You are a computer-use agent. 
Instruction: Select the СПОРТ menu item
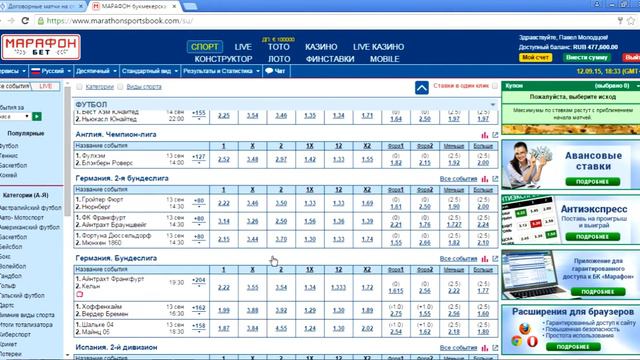(x=205, y=47)
